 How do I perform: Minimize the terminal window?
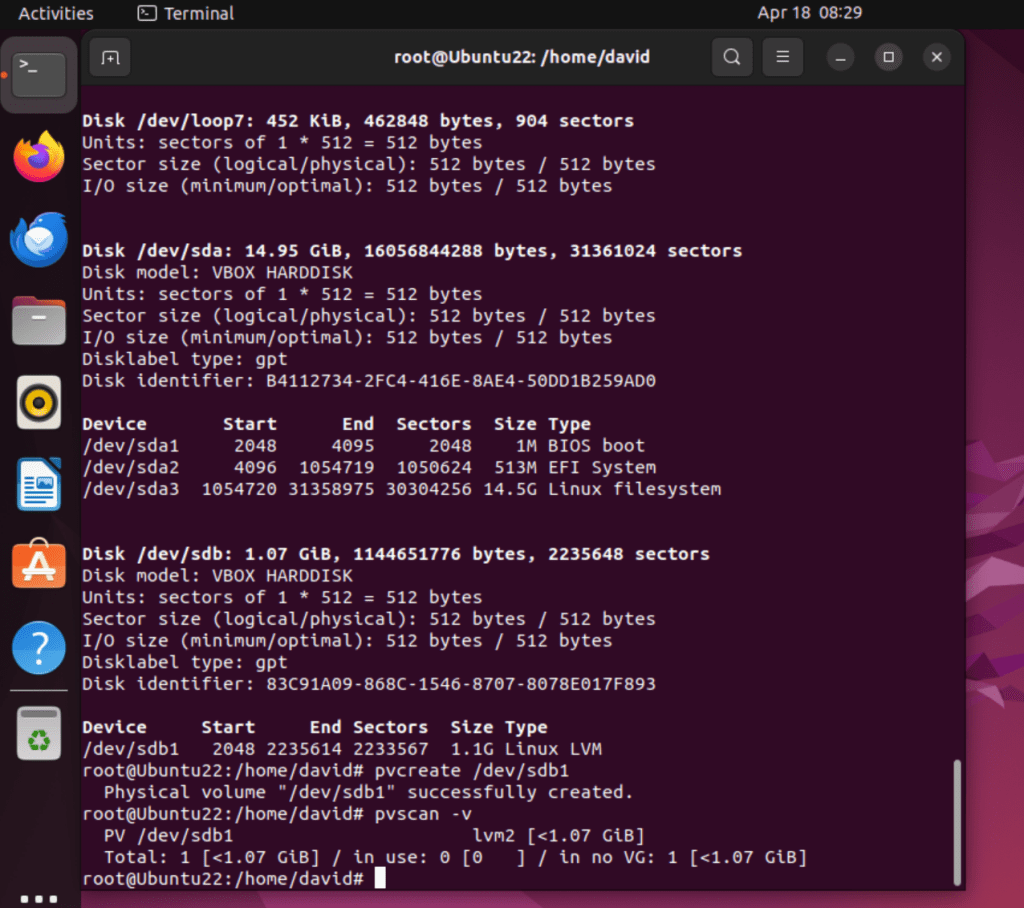point(840,57)
